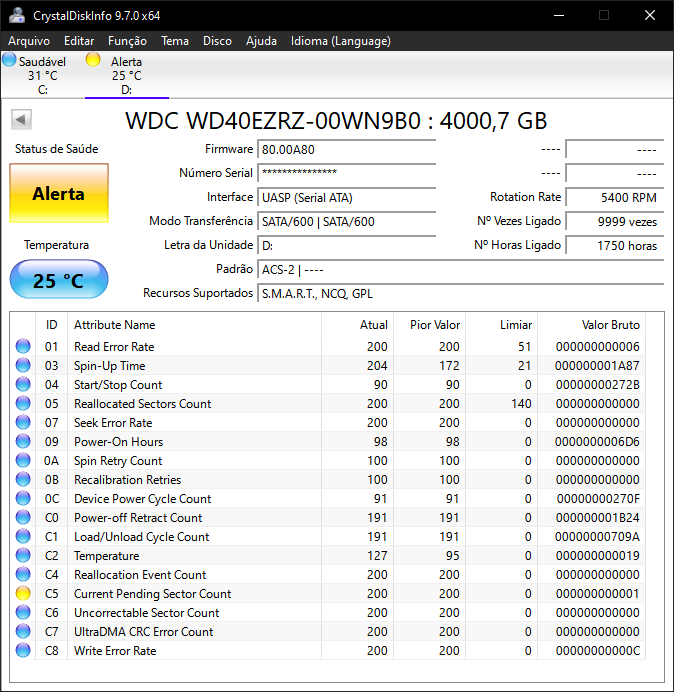Select the disk title WDC WD40EZRZ-00WN9B0
The width and height of the screenshot is (674, 692).
tap(273, 120)
